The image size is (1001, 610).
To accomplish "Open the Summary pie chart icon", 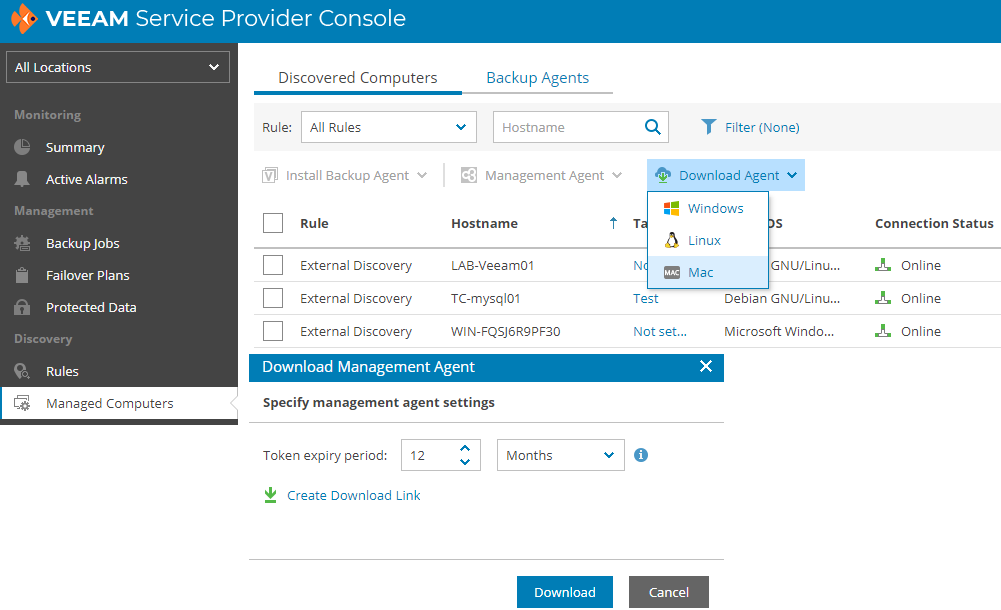I will pyautogui.click(x=22, y=147).
